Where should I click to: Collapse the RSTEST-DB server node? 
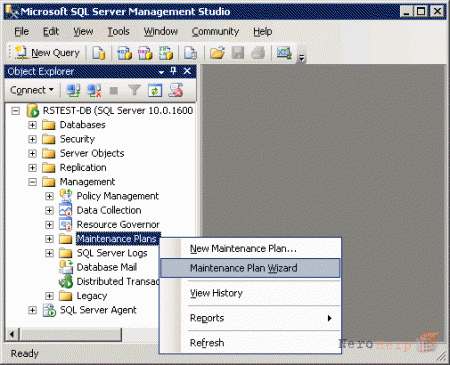(16, 111)
